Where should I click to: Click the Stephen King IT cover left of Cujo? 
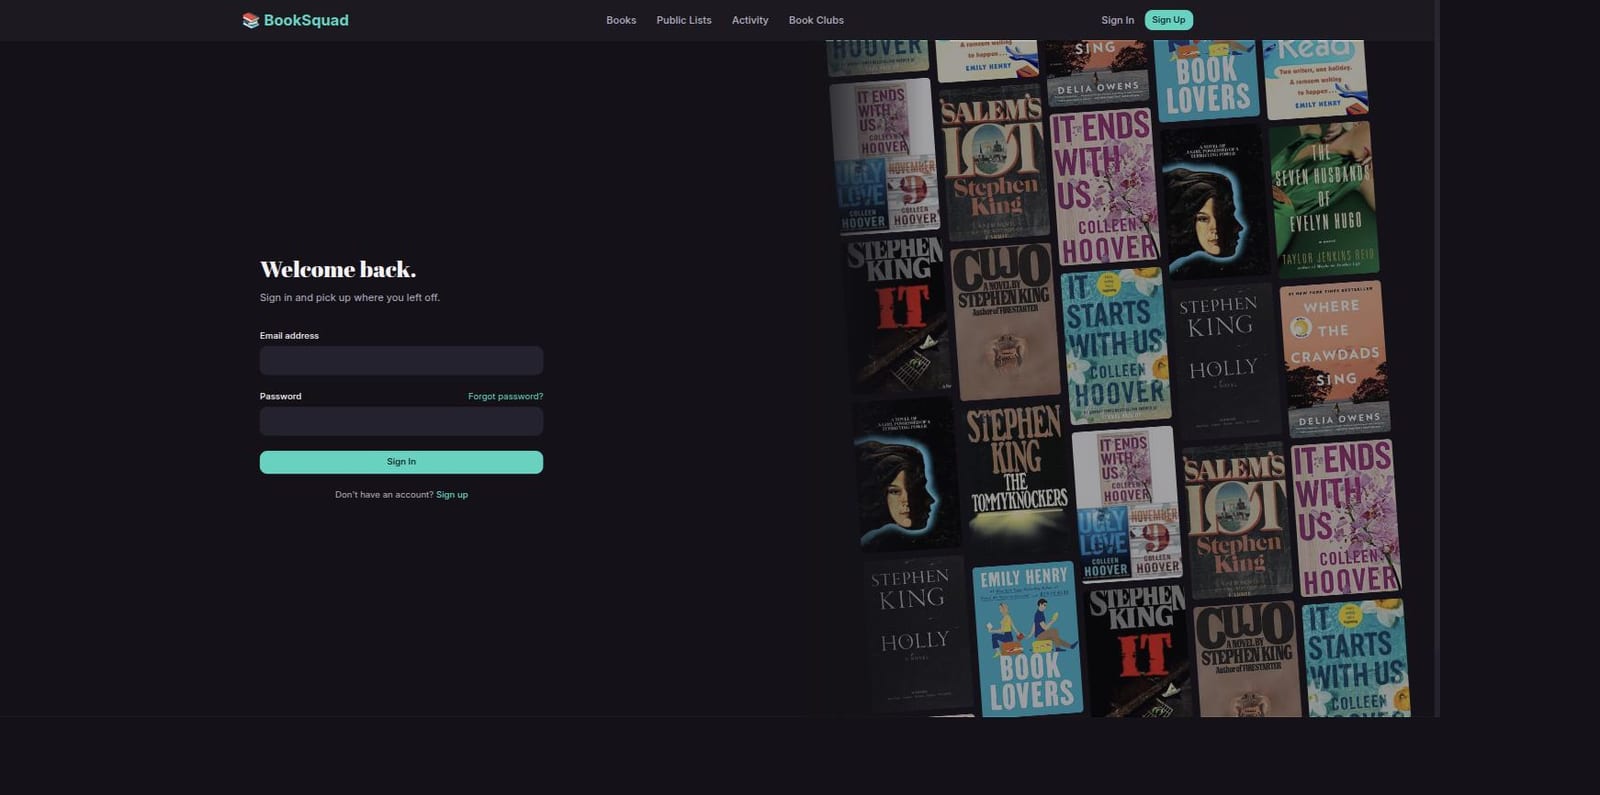(897, 313)
